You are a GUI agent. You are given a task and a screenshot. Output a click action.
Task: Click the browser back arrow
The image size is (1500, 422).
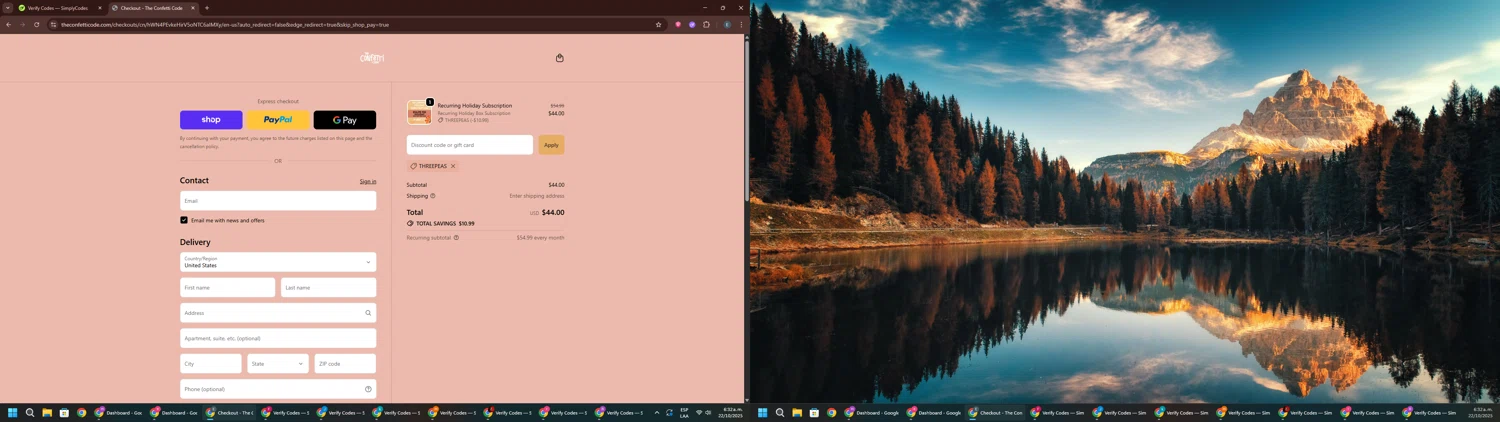(x=9, y=24)
